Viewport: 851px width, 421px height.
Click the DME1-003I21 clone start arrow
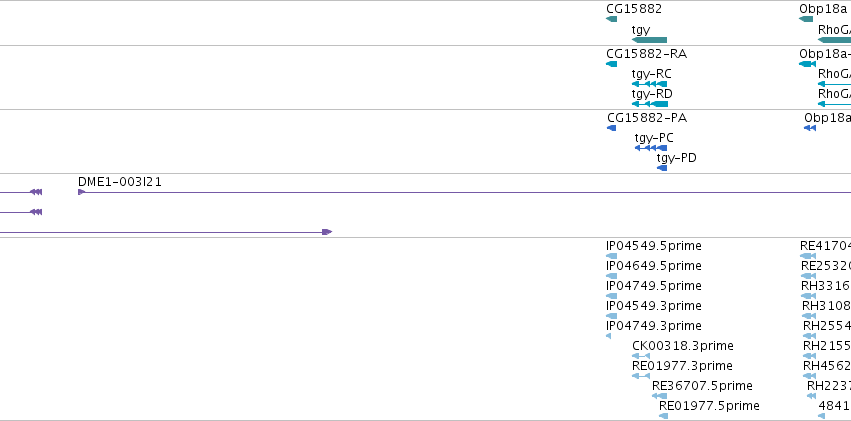click(82, 192)
